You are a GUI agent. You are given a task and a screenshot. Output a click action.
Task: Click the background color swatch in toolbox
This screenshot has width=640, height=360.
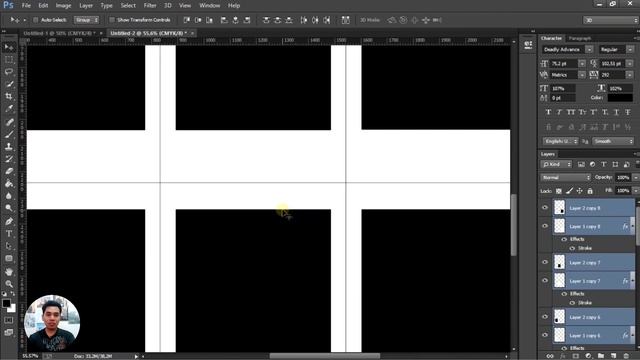[x=13, y=309]
